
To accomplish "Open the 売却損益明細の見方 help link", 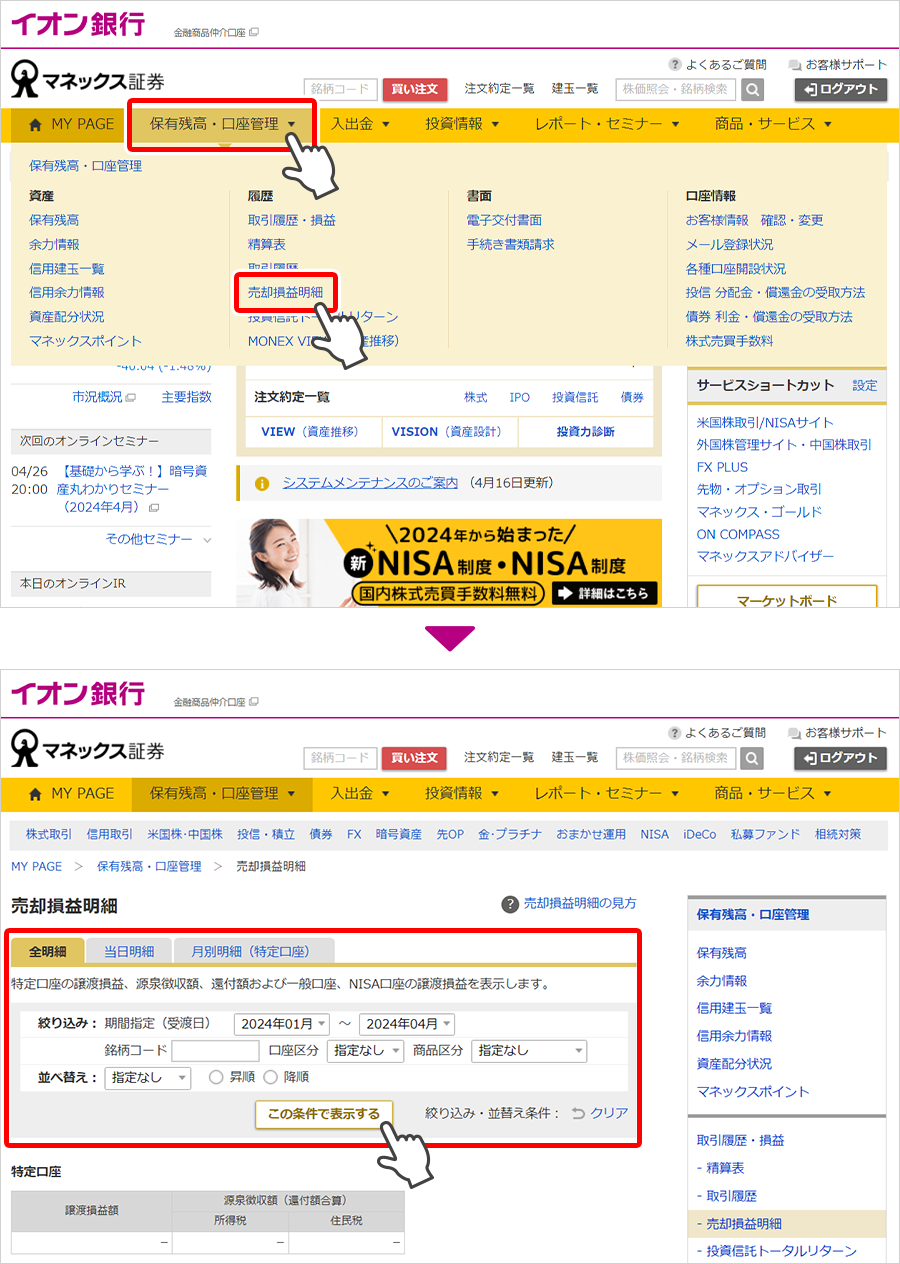I will tap(580, 904).
